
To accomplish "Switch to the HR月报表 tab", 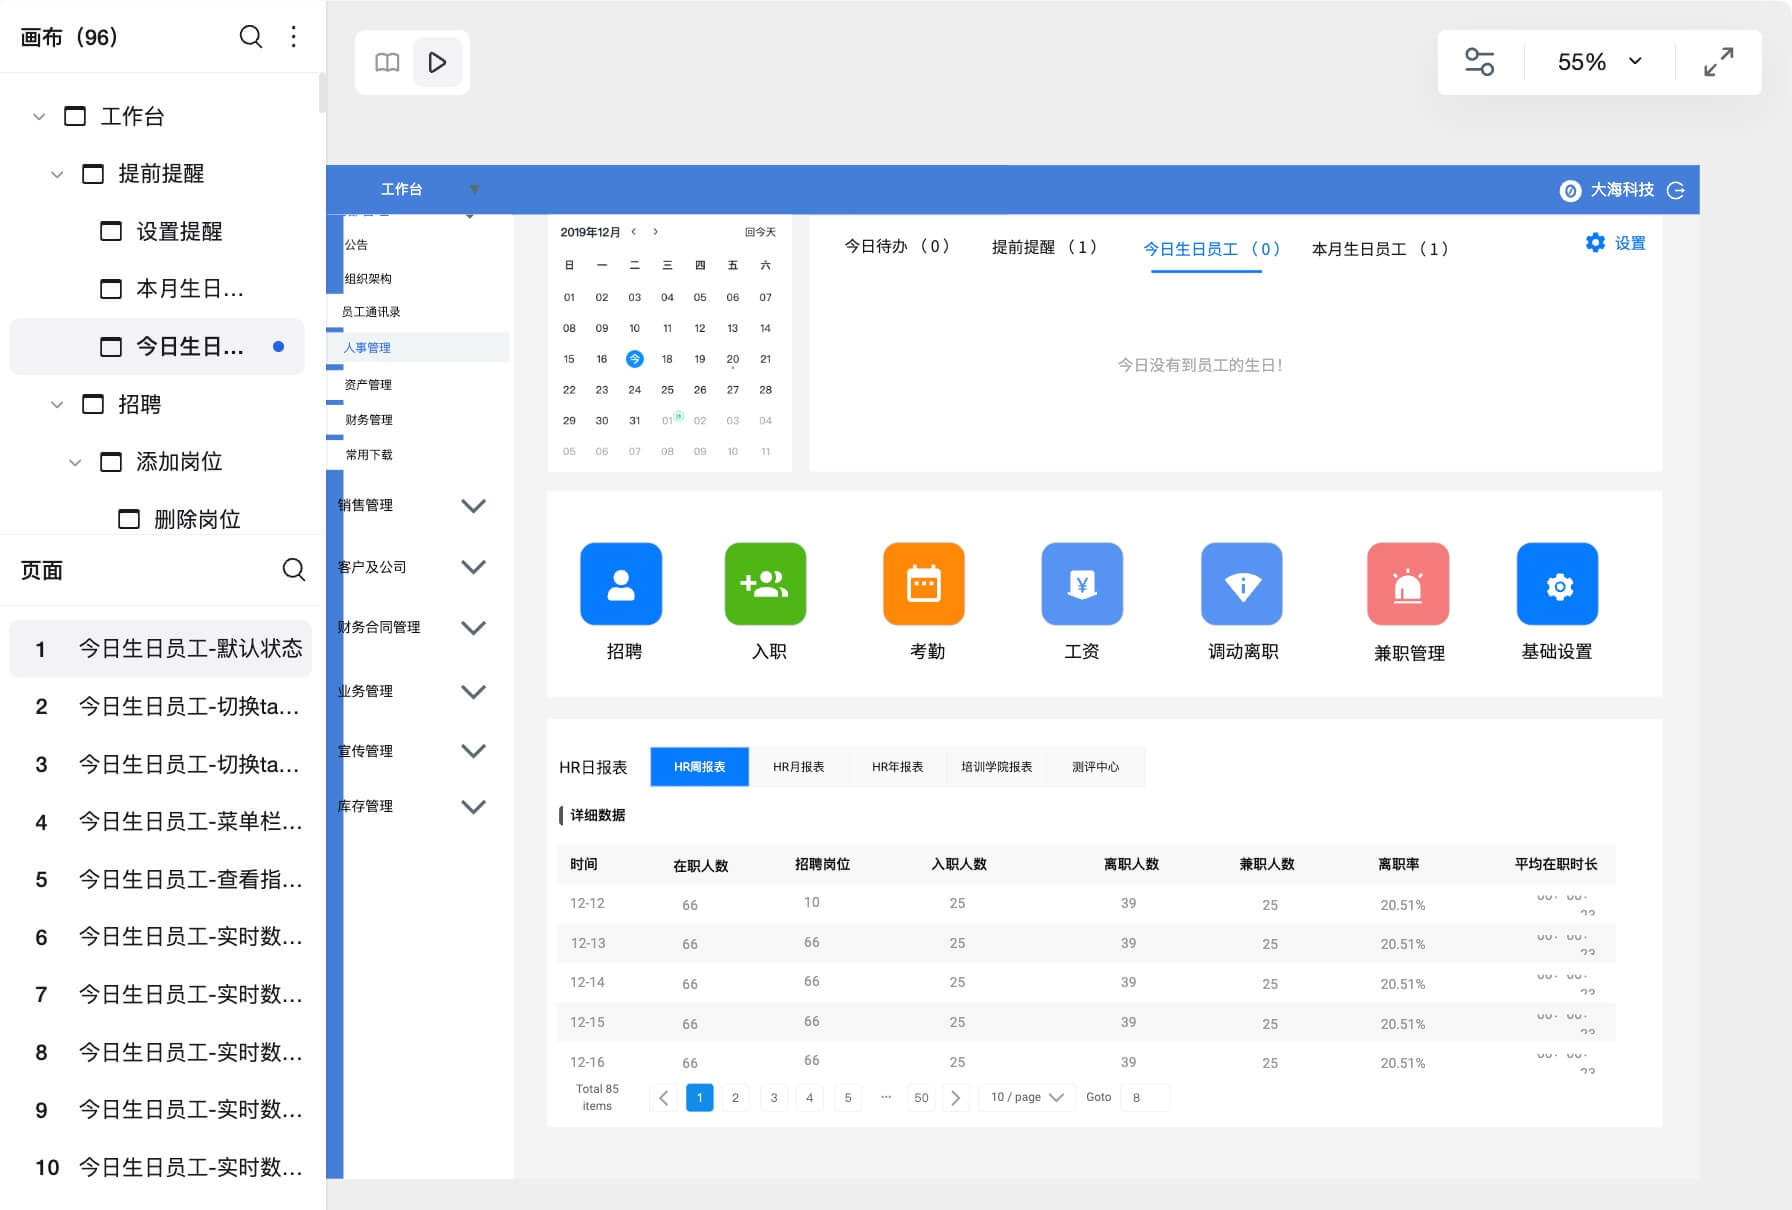I will pos(799,767).
